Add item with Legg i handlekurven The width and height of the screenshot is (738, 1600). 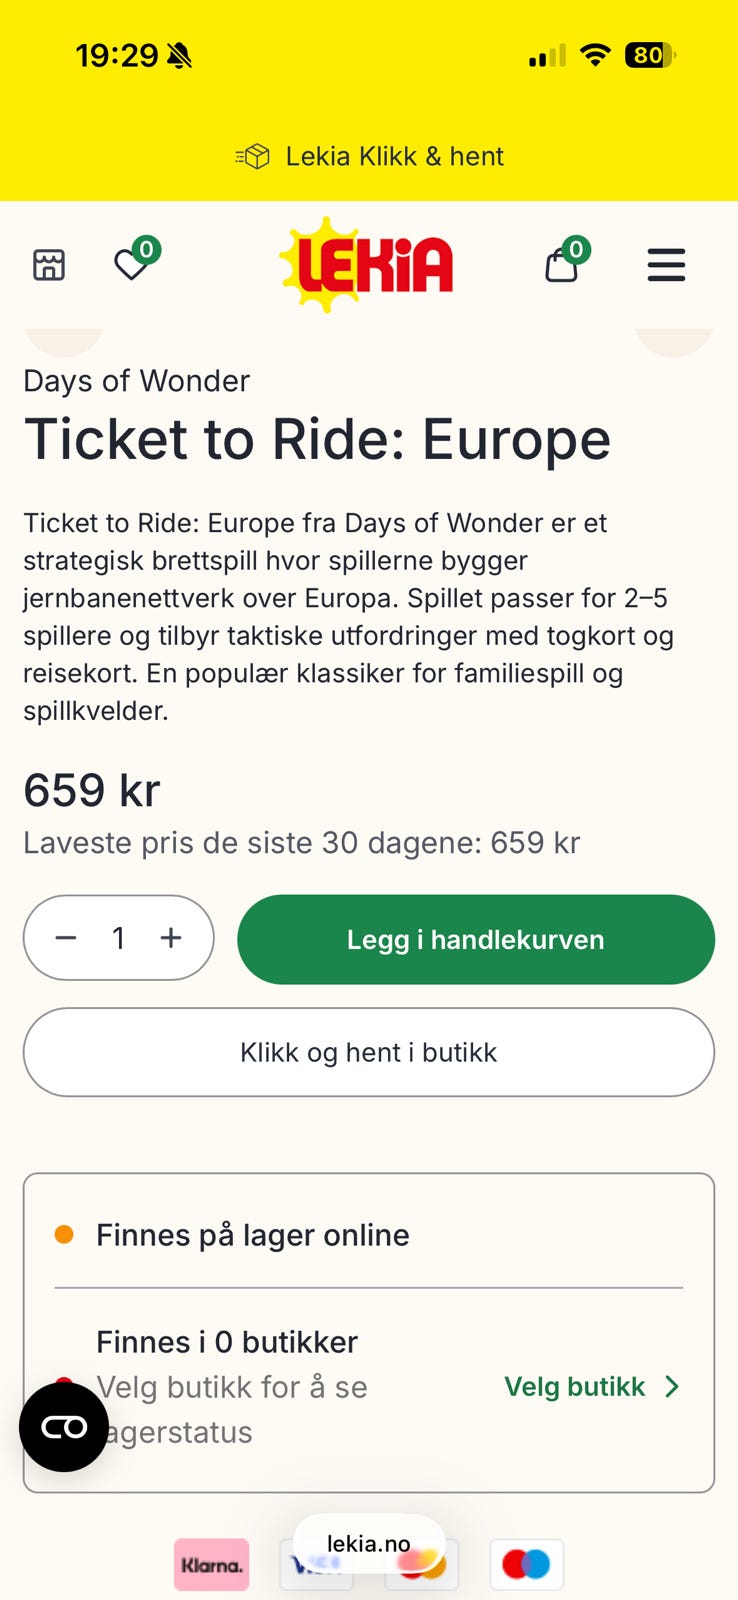click(476, 940)
